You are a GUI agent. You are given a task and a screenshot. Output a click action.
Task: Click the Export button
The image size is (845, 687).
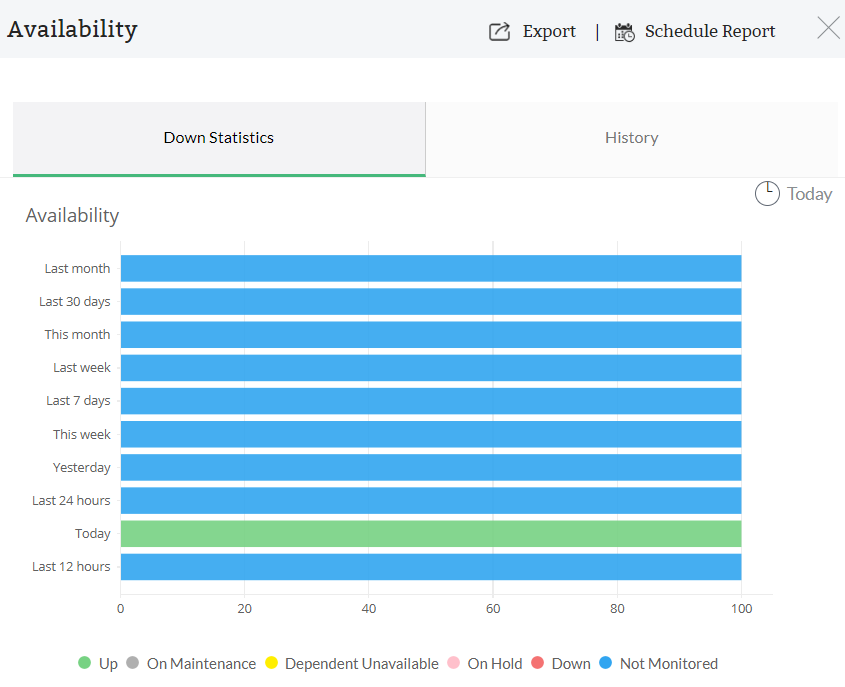click(x=549, y=31)
